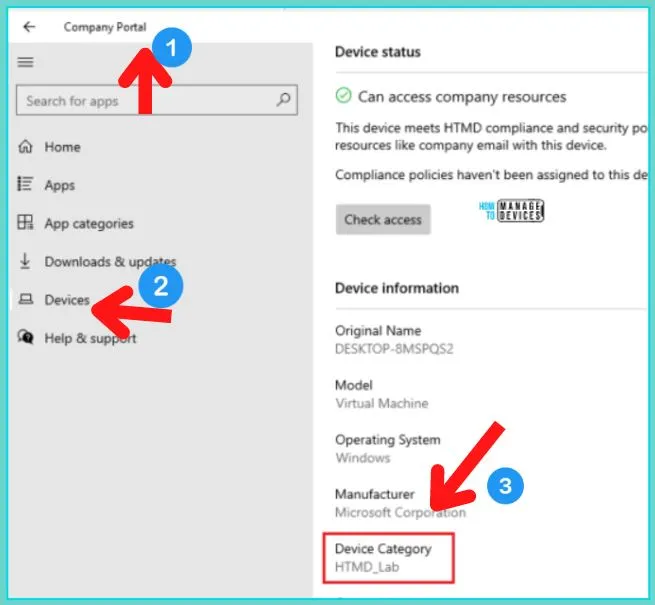The image size is (655, 605).
Task: Click the Windows value
Action: pyautogui.click(x=363, y=458)
